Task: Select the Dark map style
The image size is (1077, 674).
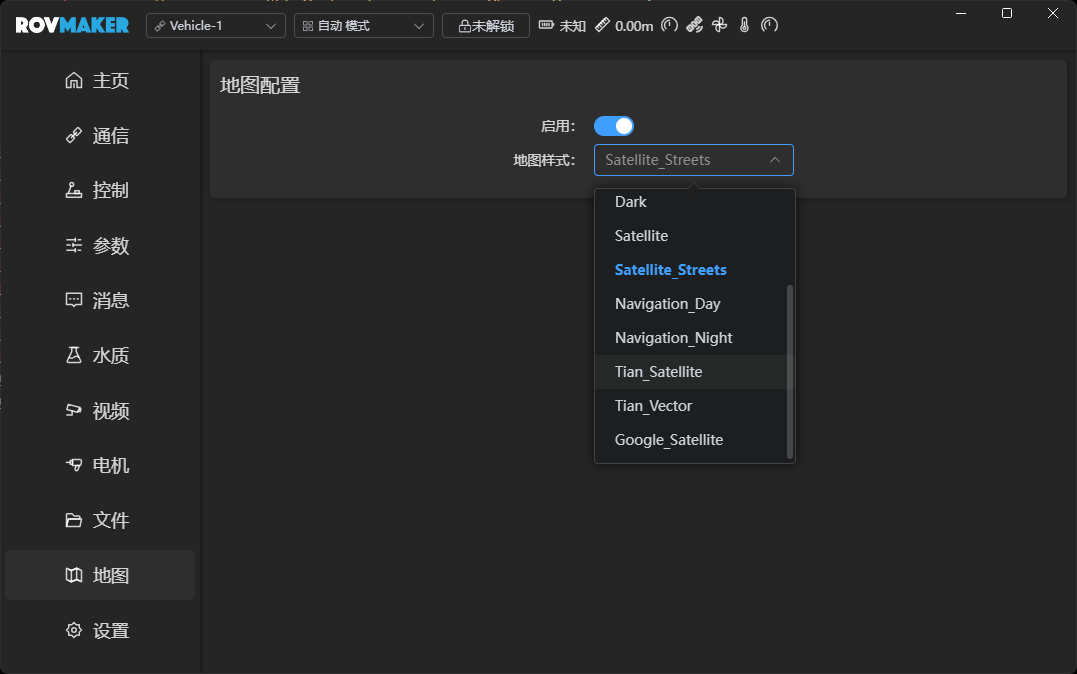Action: coord(631,202)
